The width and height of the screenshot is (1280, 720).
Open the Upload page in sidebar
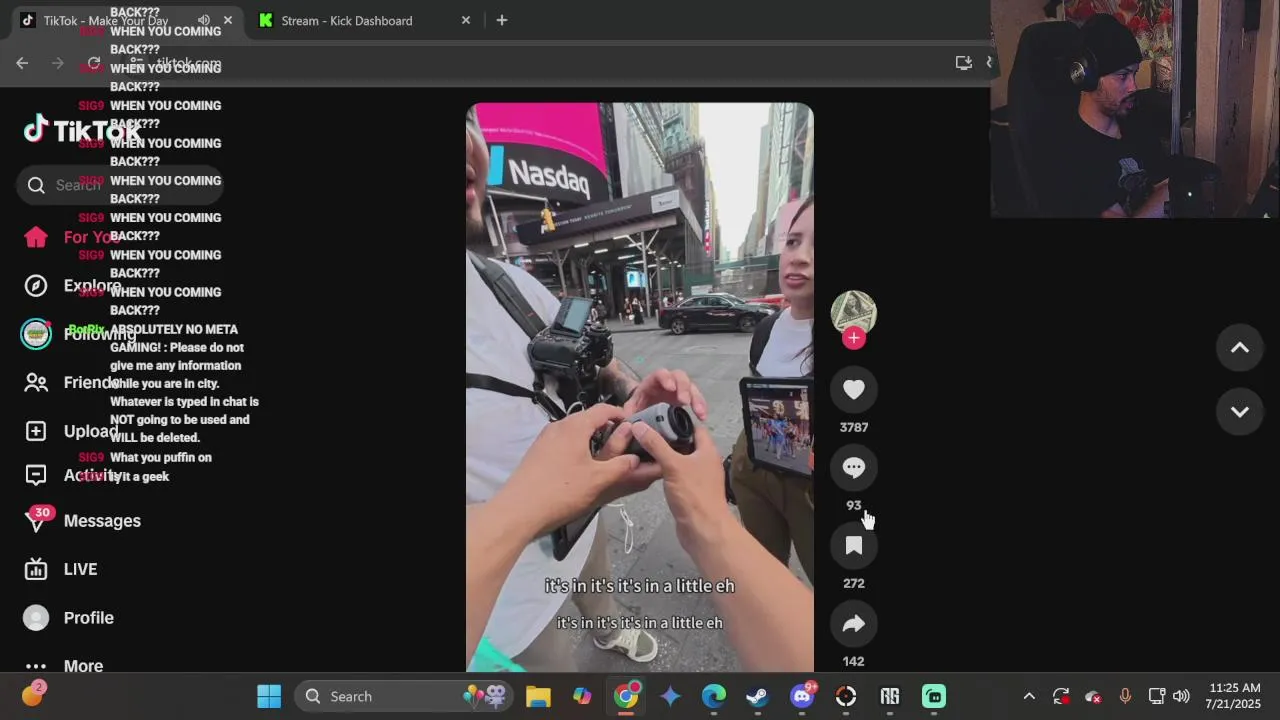[72, 431]
